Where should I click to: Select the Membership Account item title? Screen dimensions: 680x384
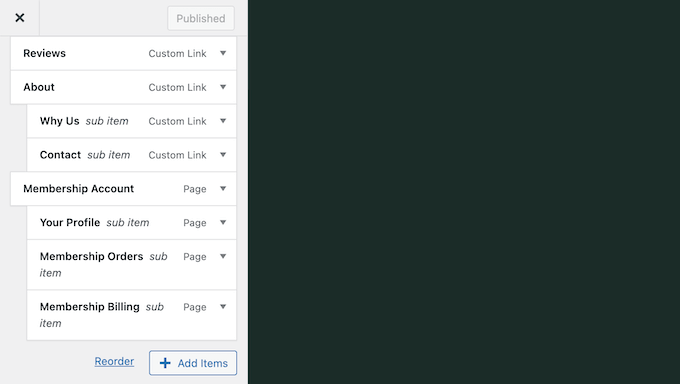coord(78,188)
